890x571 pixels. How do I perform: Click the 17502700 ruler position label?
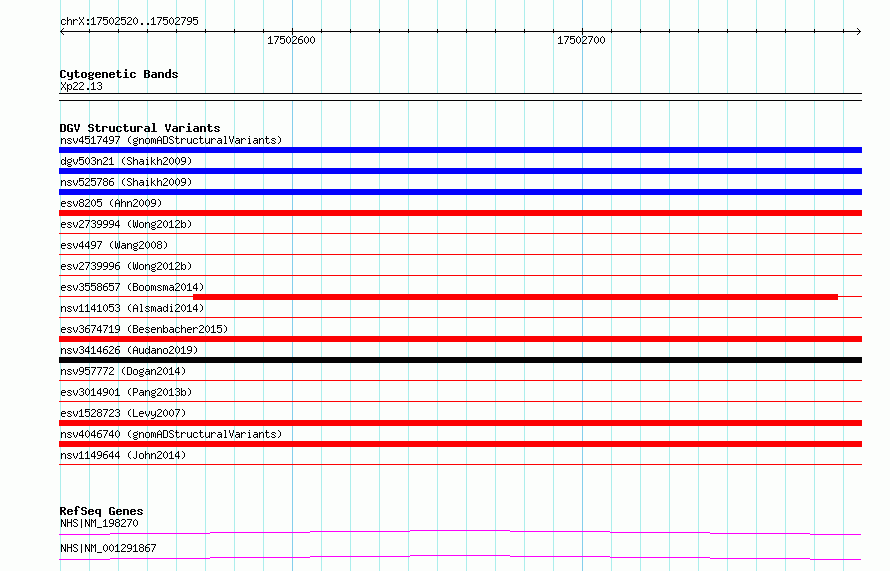pyautogui.click(x=581, y=40)
